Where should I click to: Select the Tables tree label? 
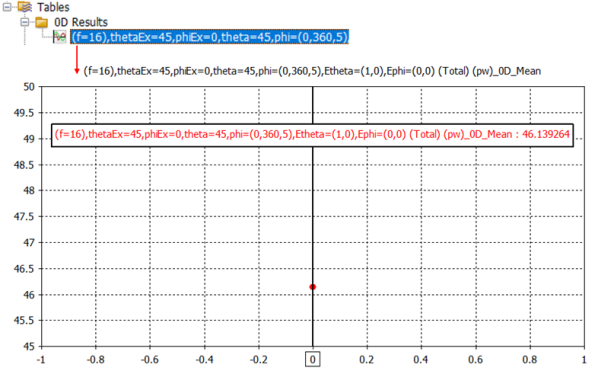click(x=53, y=7)
